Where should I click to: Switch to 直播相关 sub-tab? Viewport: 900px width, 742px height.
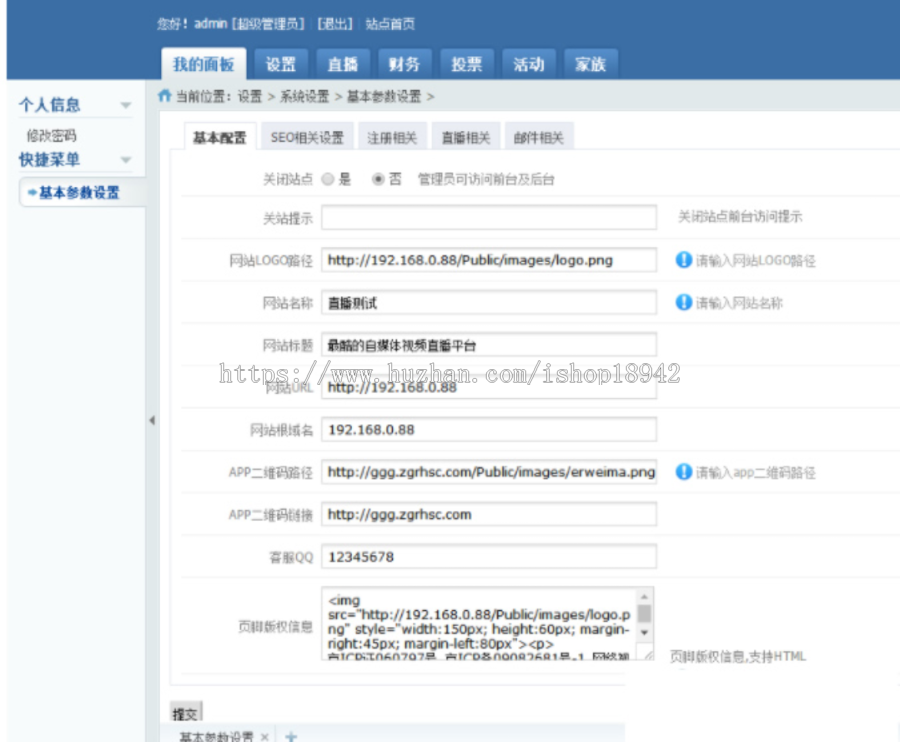[465, 137]
